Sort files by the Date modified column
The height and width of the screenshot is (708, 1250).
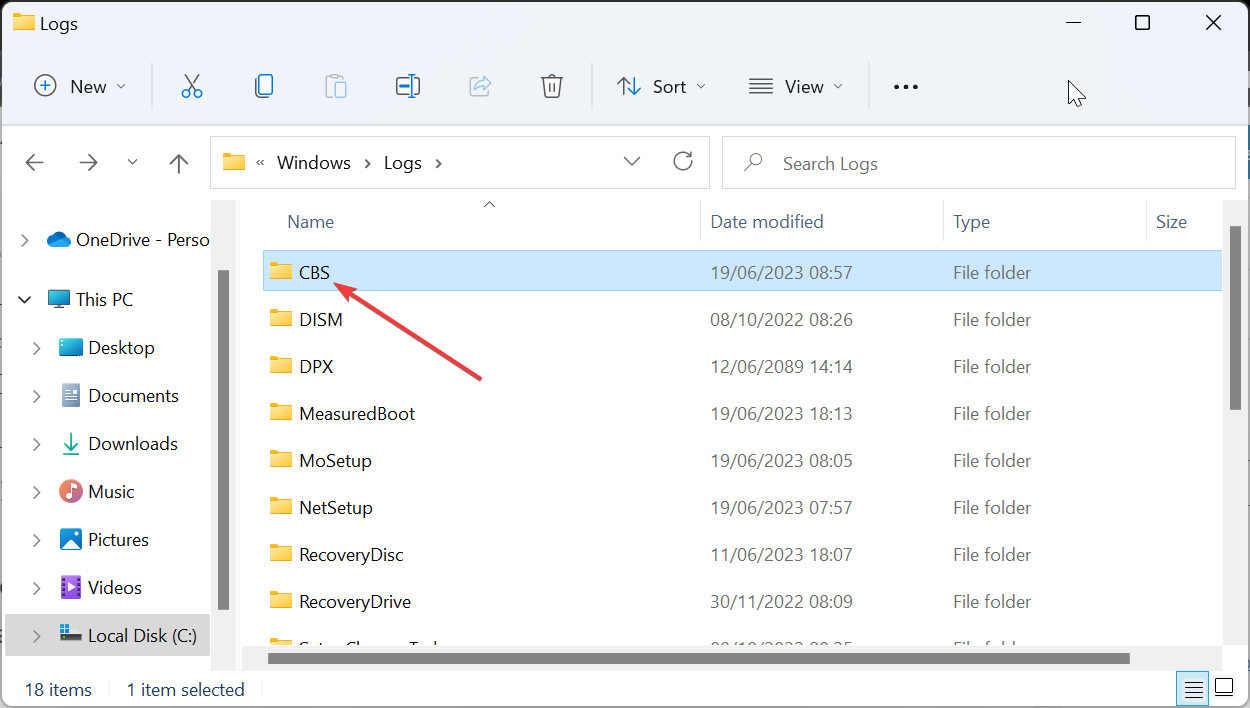[x=767, y=221]
